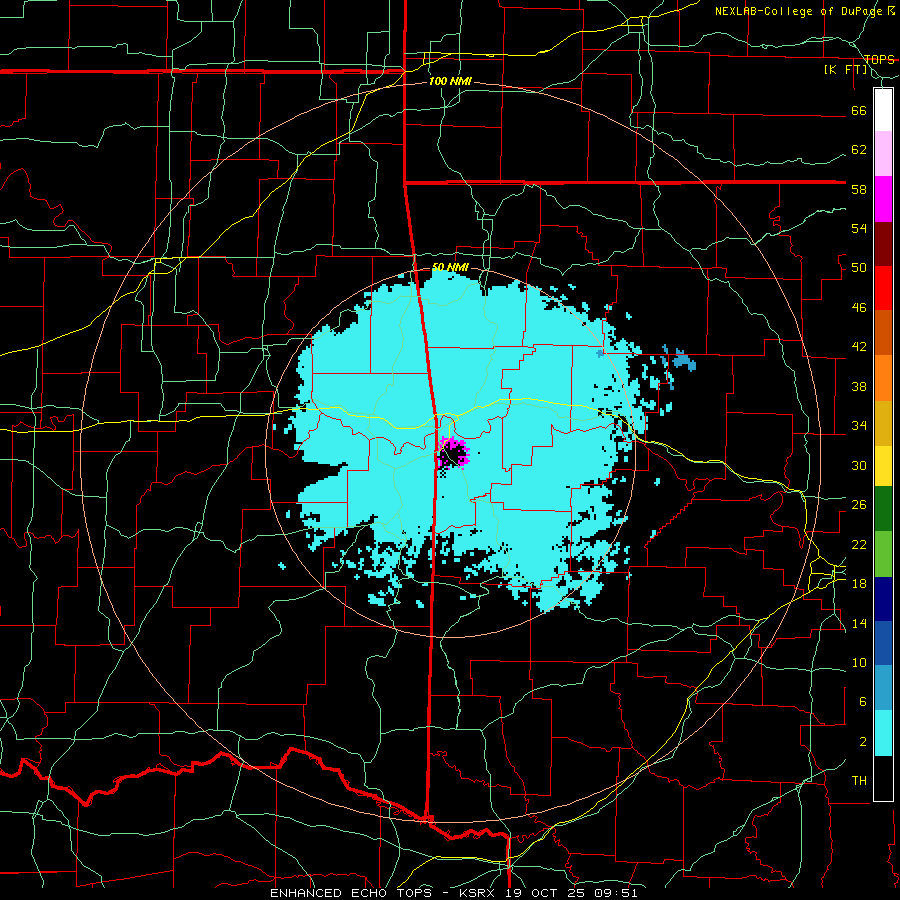
Task: Click the 18 value on the legend
Action: tap(859, 584)
